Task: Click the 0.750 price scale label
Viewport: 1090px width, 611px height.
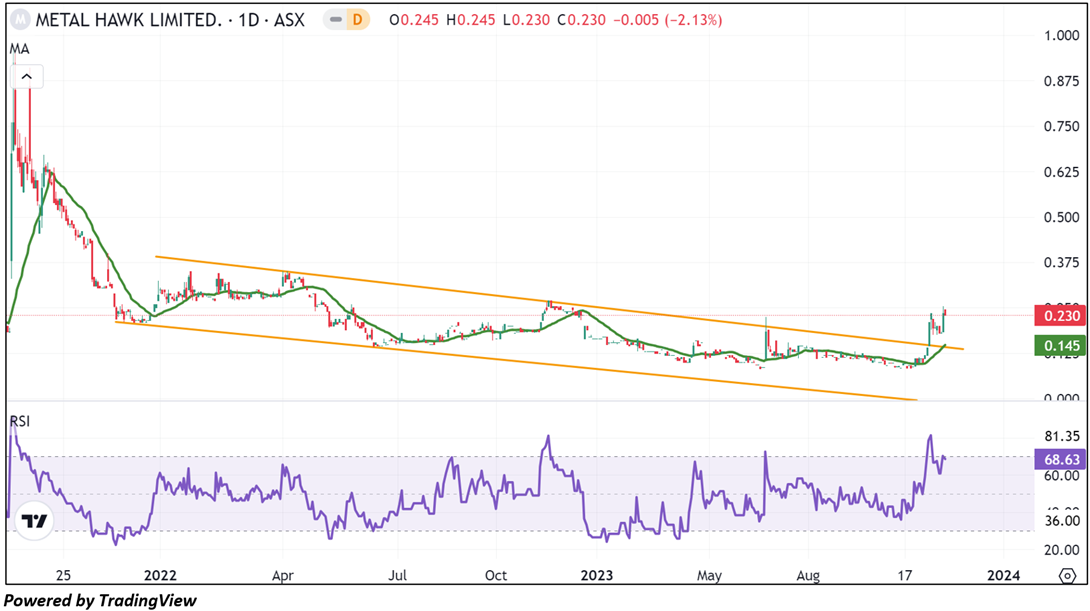Action: click(x=1061, y=127)
